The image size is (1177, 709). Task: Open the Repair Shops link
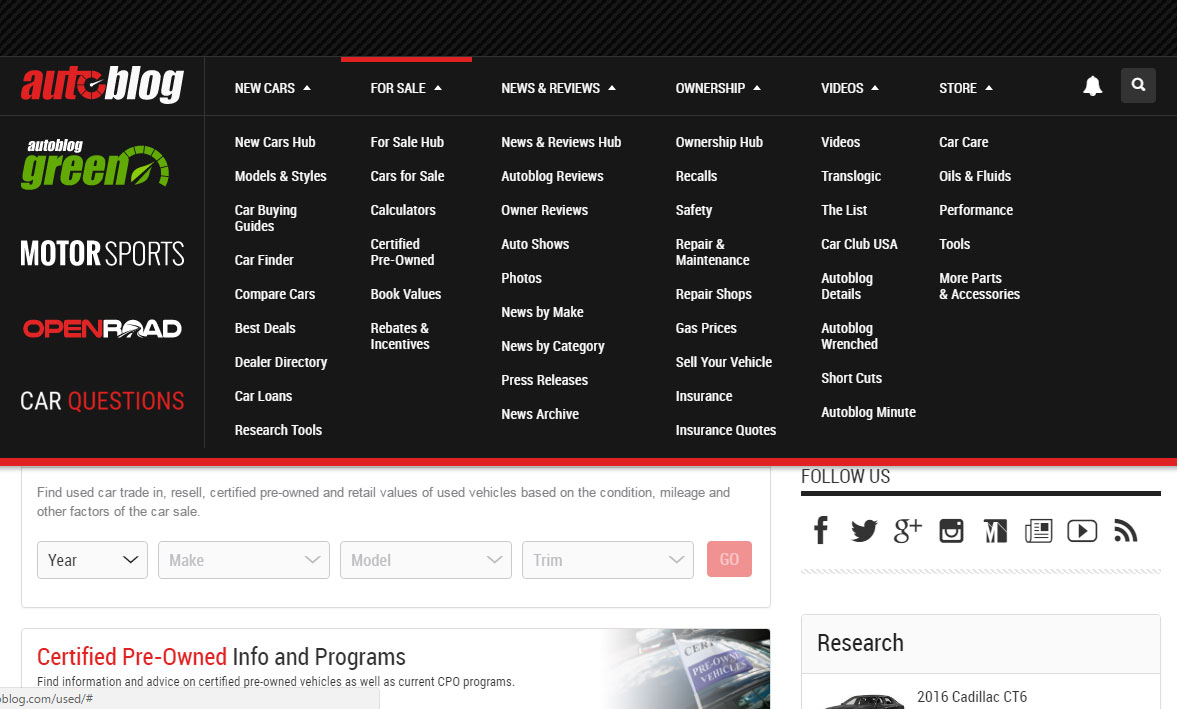click(x=713, y=294)
